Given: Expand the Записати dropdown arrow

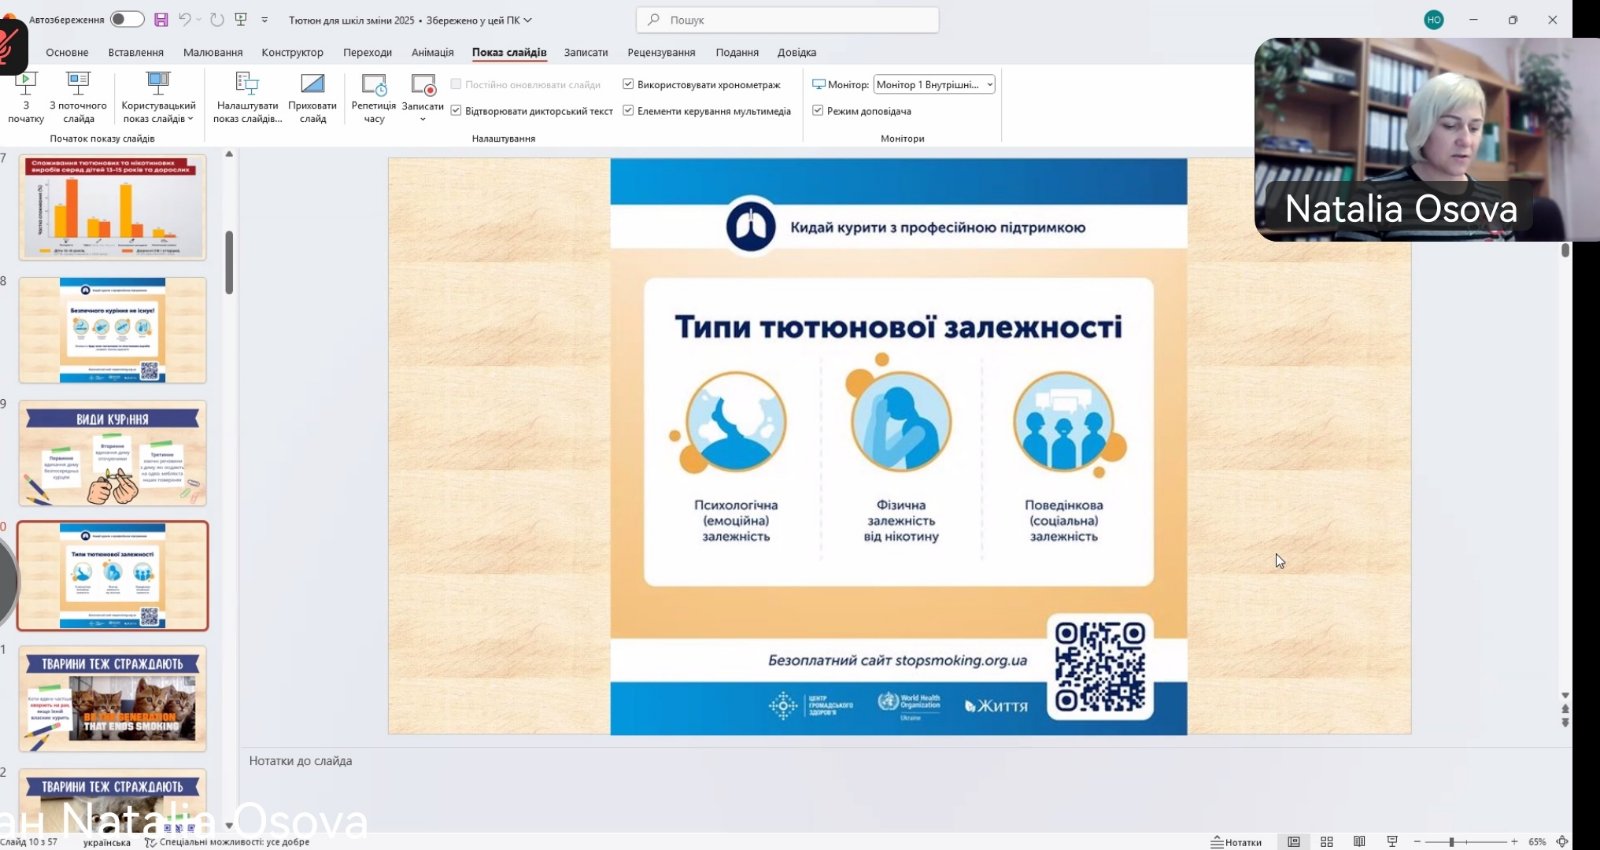Looking at the screenshot, I should [423, 119].
